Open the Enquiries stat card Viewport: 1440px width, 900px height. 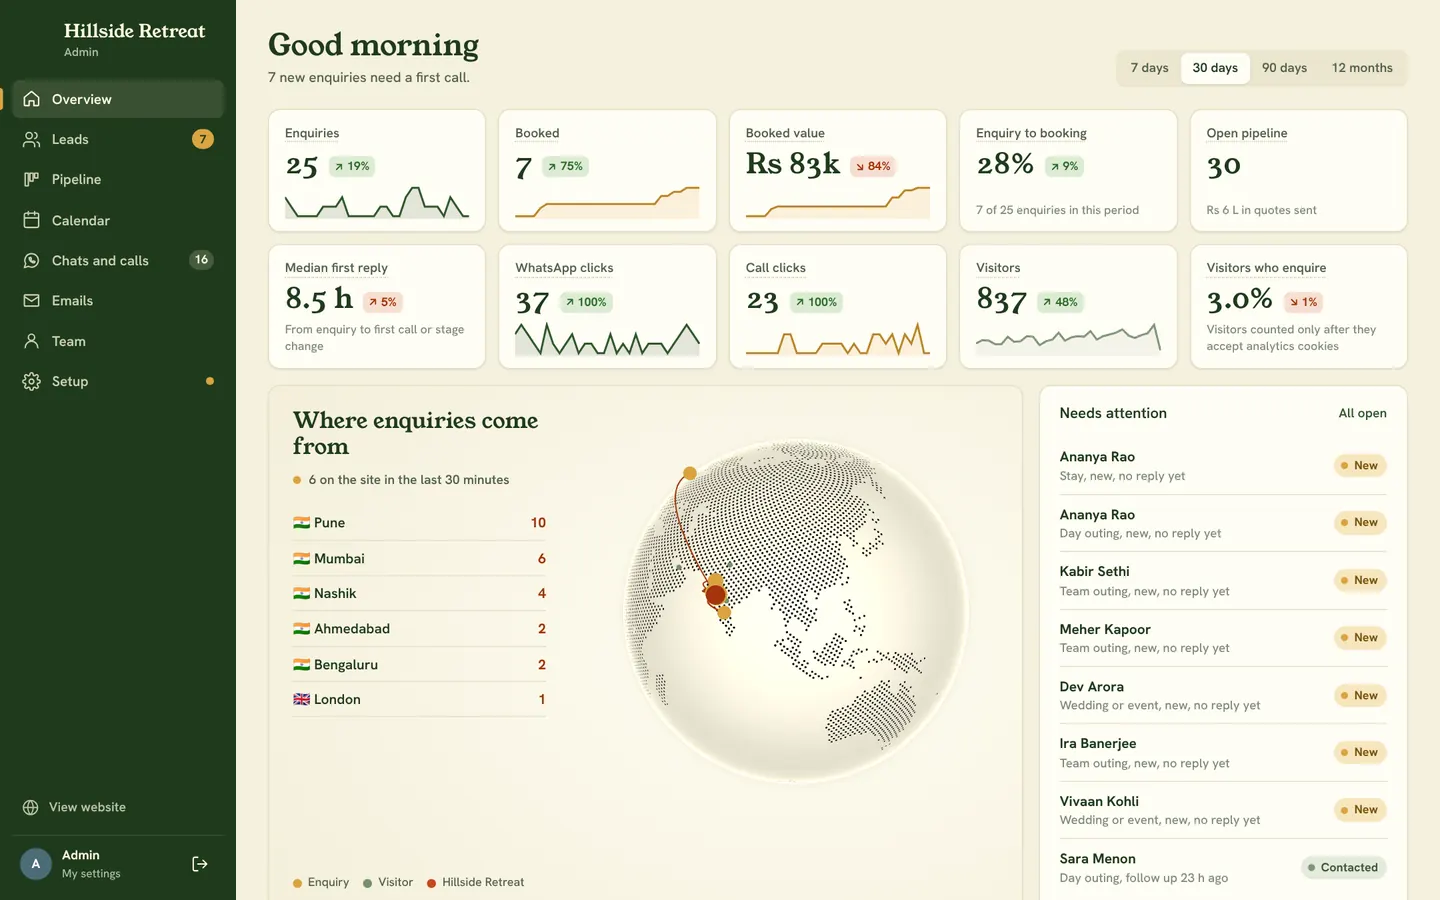377,171
